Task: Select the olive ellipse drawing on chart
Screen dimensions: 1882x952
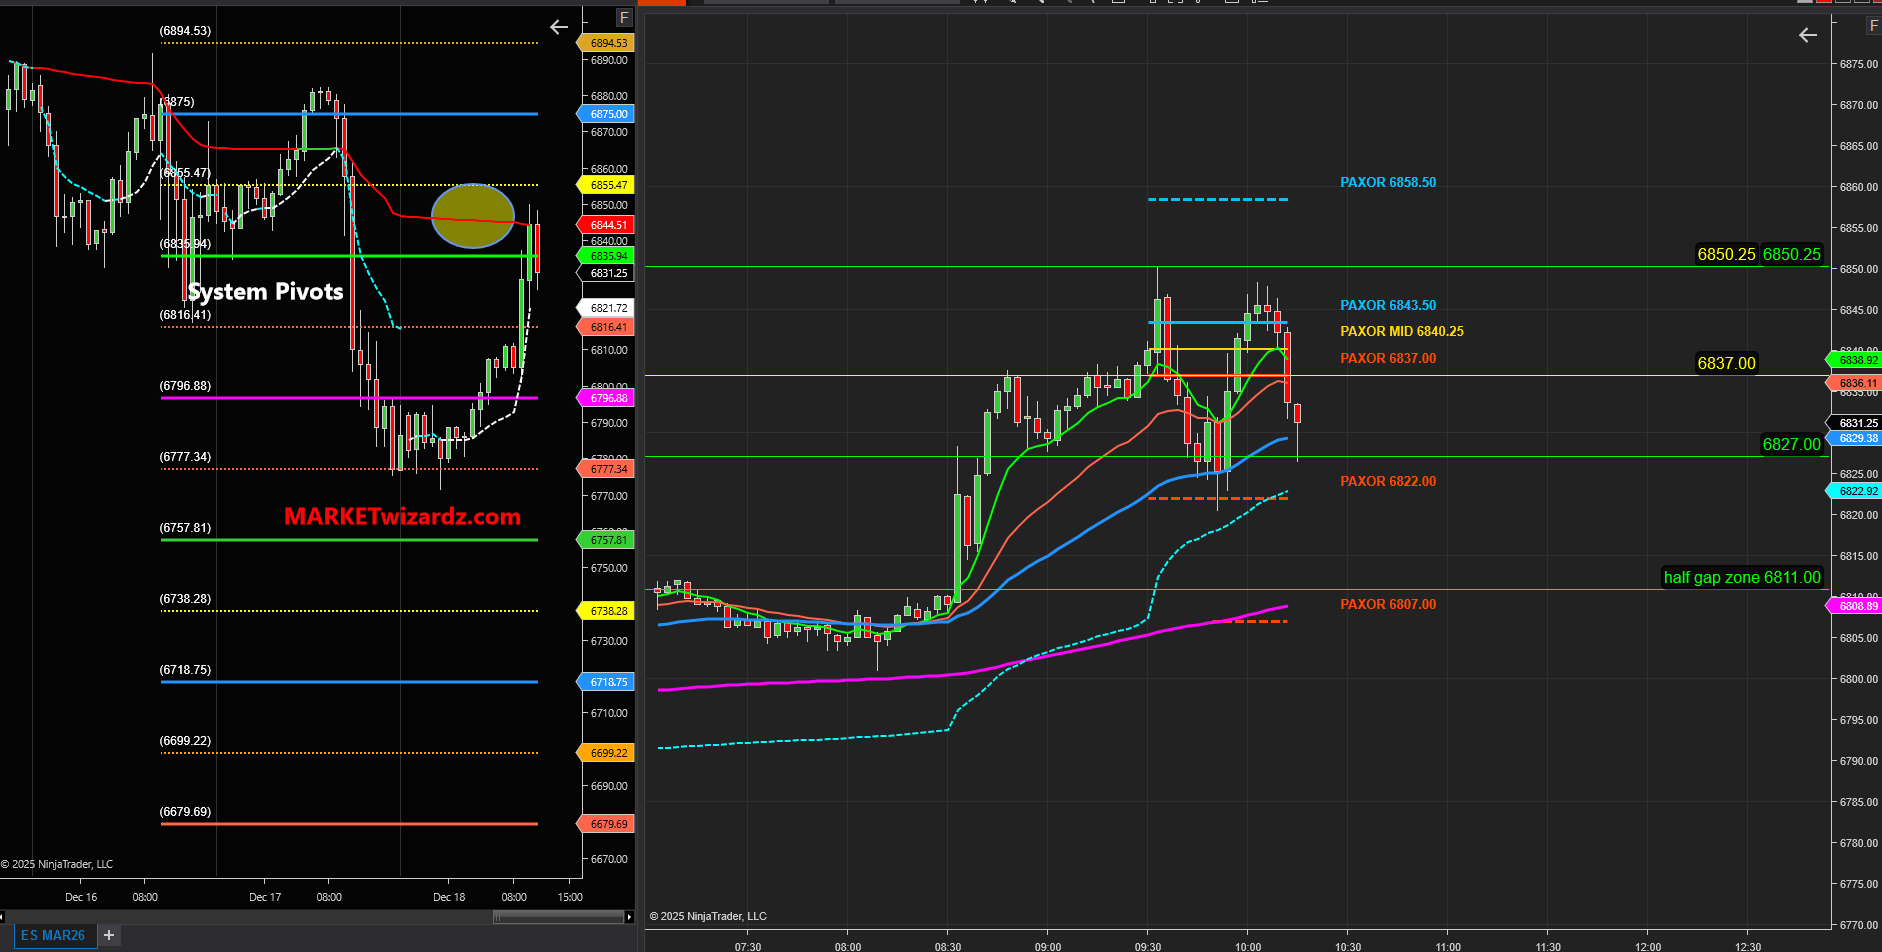Action: click(x=473, y=216)
